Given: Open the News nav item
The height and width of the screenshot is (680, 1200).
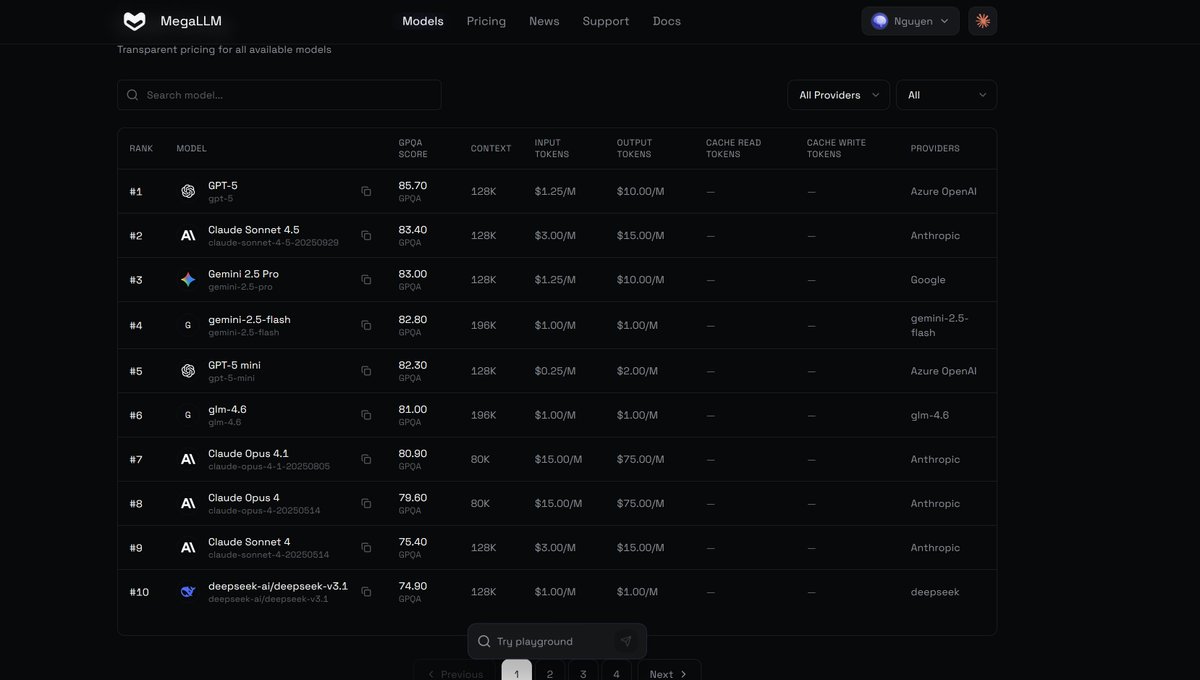Looking at the screenshot, I should click(x=544, y=21).
